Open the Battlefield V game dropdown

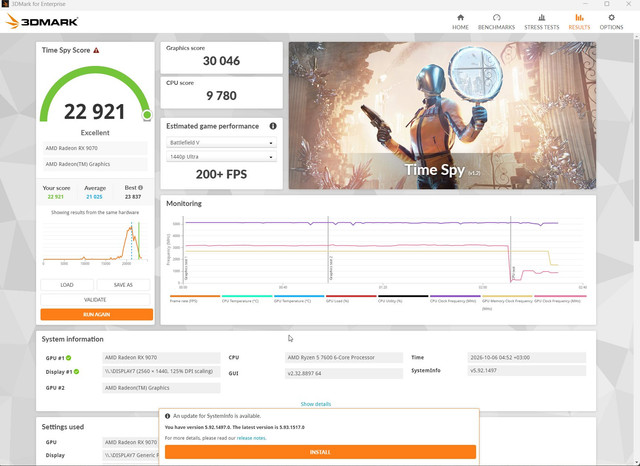coord(221,143)
